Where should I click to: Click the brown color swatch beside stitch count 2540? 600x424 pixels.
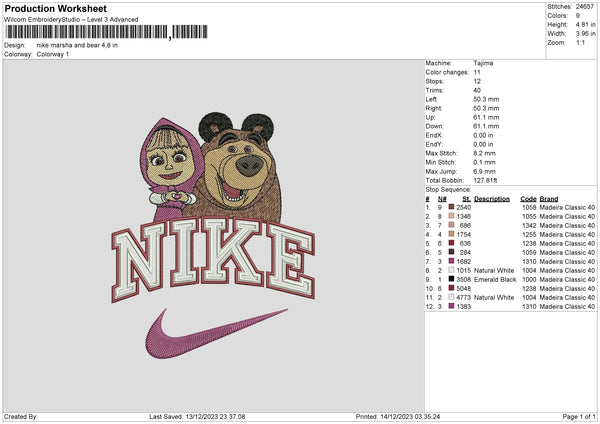click(451, 207)
